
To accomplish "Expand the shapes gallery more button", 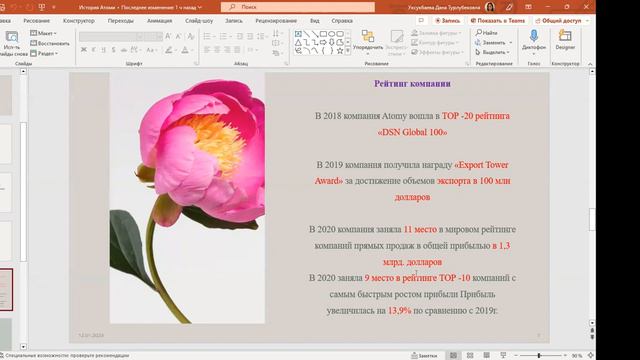I will point(348,51).
